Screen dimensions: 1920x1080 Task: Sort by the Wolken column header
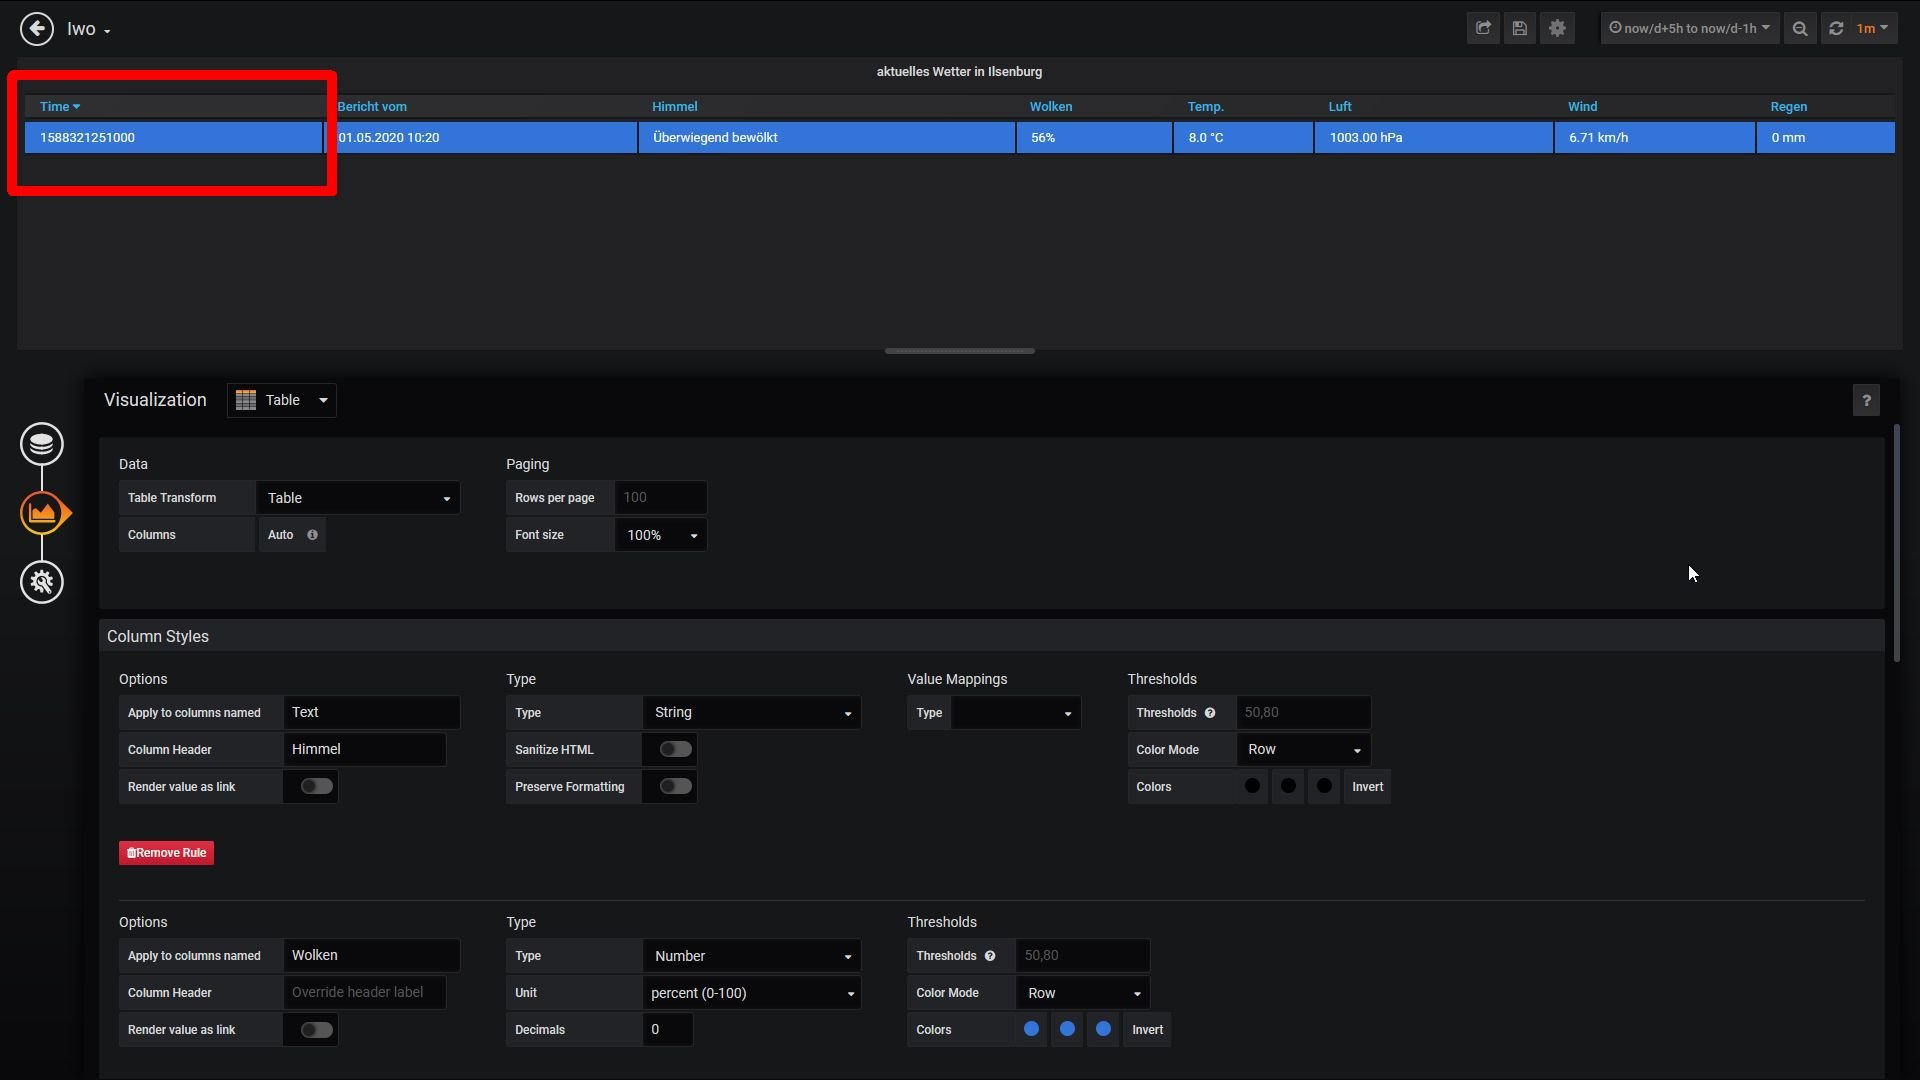point(1050,106)
